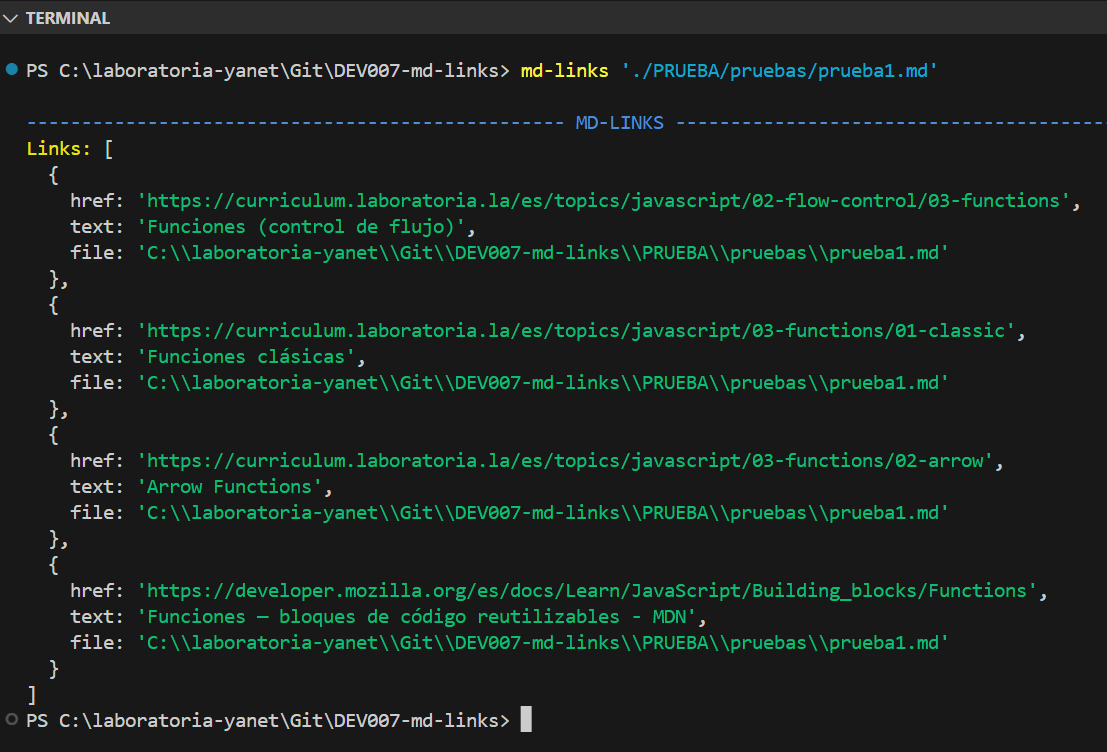This screenshot has height=752, width=1107.
Task: Click the blue command success decoration dot
Action: (x=10, y=70)
